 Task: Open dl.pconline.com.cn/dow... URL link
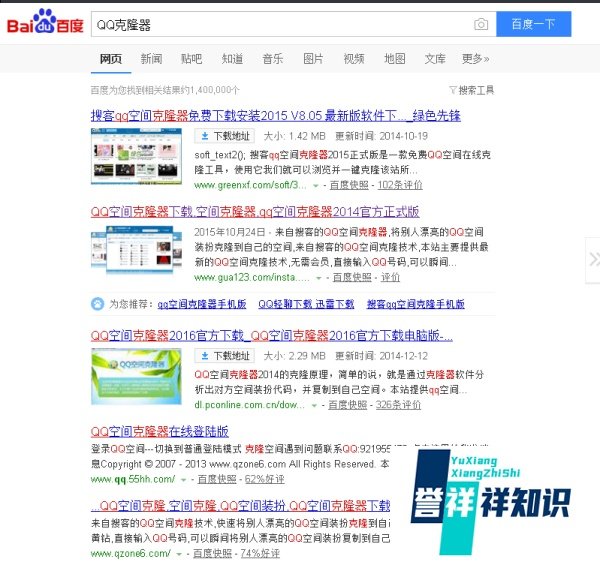pyautogui.click(x=249, y=405)
